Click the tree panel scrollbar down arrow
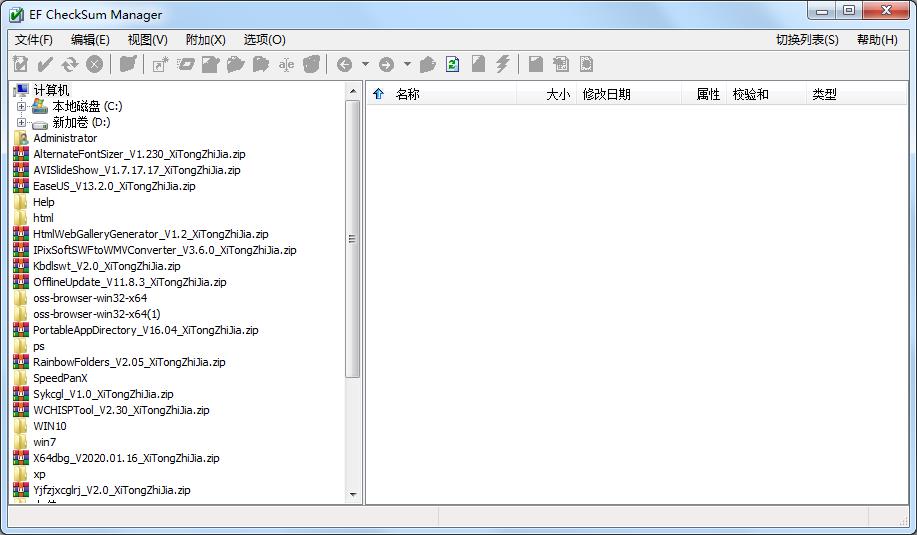917x535 pixels. pyautogui.click(x=353, y=494)
